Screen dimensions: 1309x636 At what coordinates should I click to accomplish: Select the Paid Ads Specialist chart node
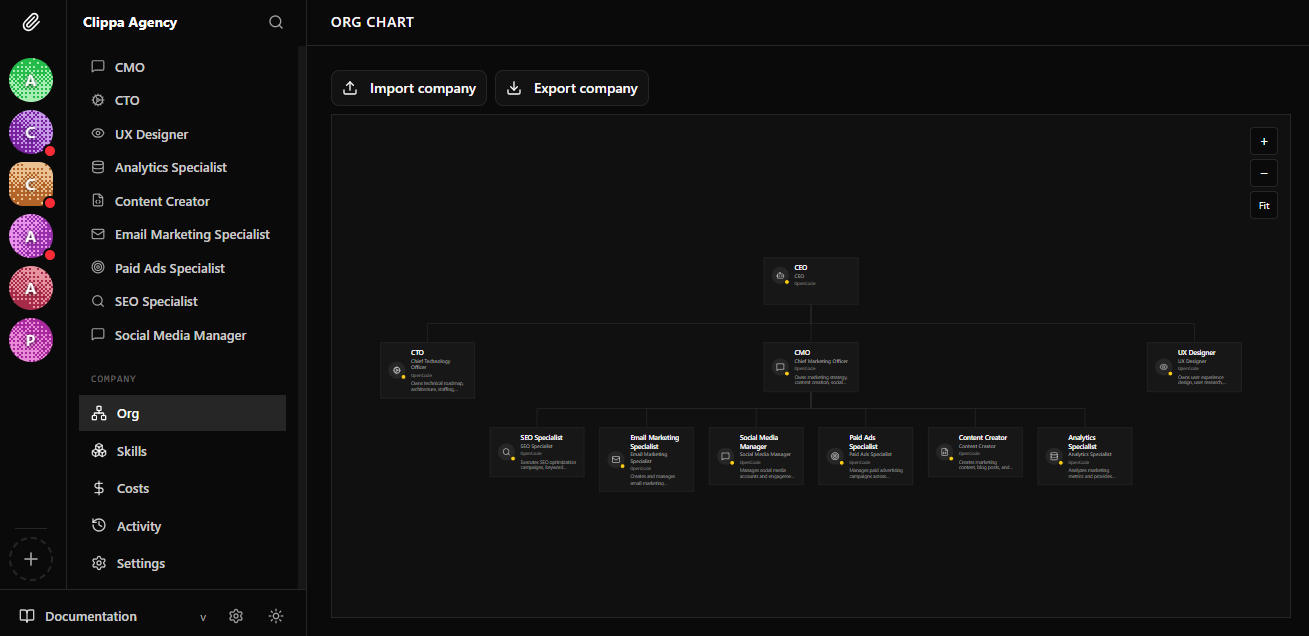pos(865,456)
